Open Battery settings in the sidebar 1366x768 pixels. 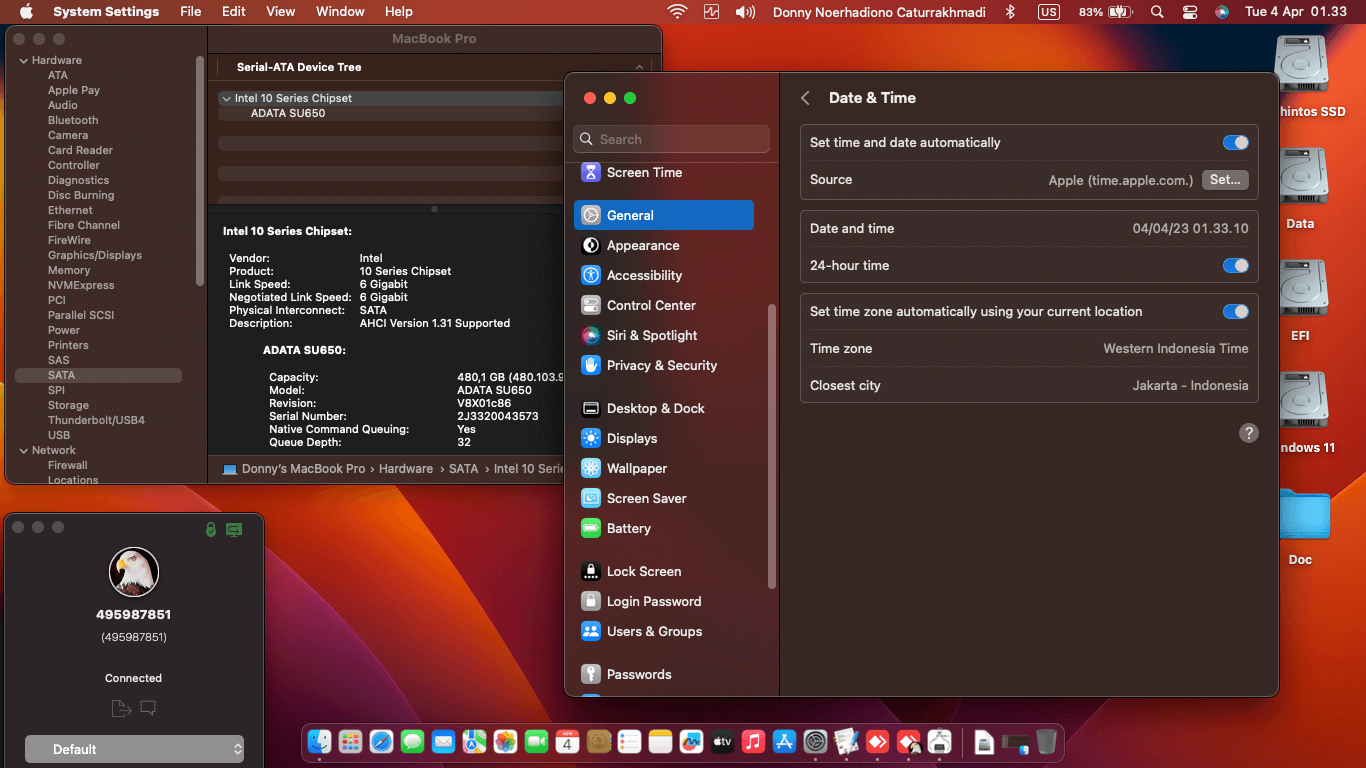click(x=664, y=528)
